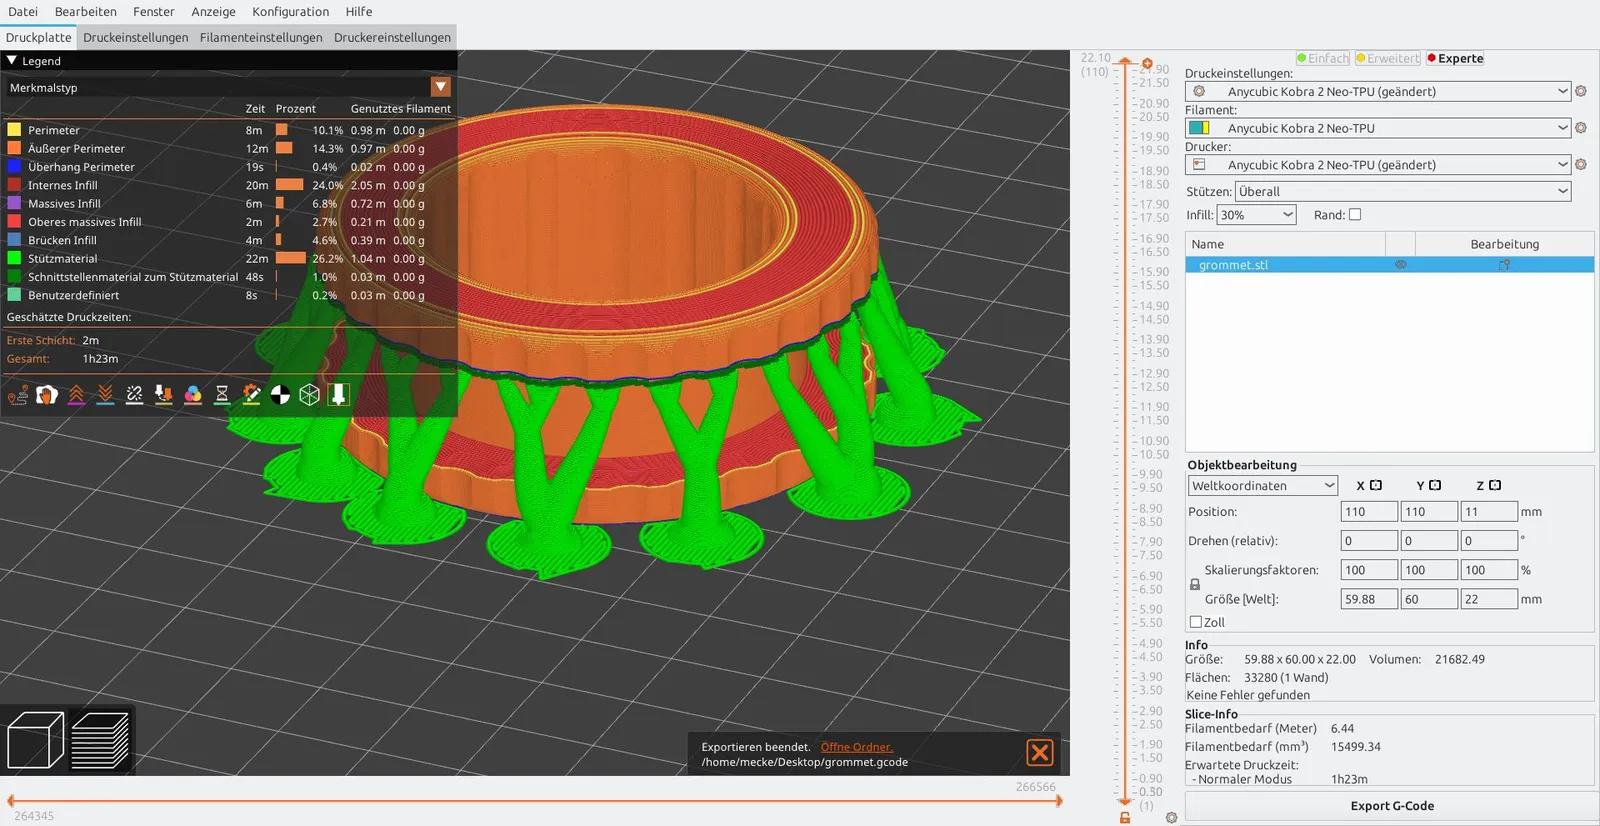Select grommet.stl in object list
The width and height of the screenshot is (1600, 826).
point(1389,265)
